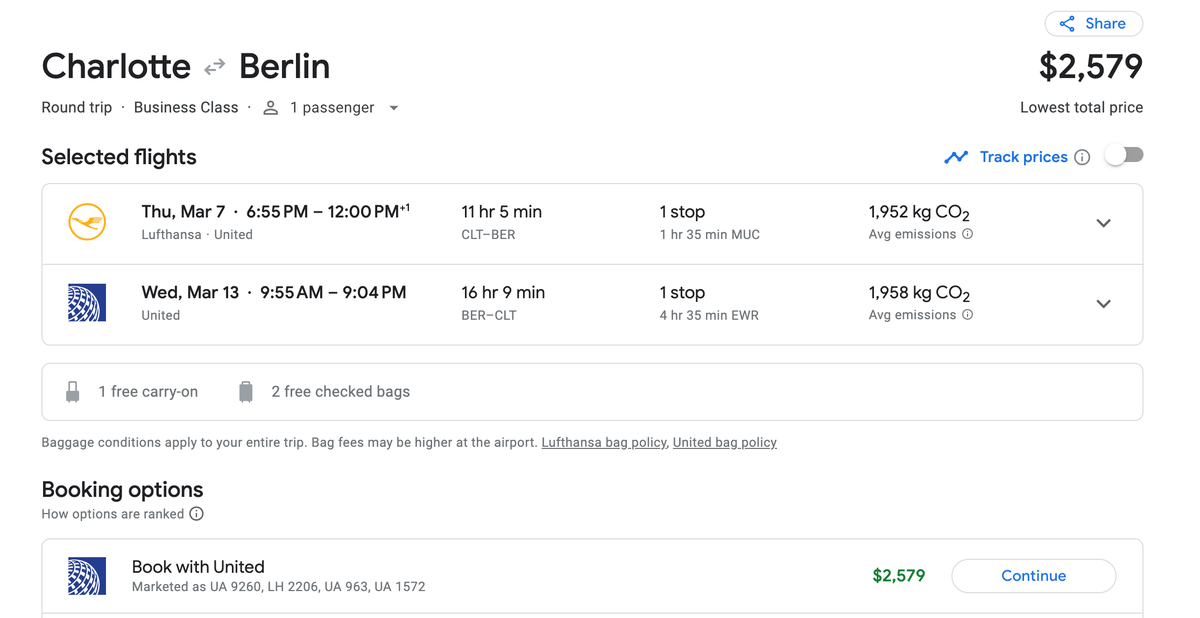Viewport: 1200px width, 618px height.
Task: Click the carry-on bag icon
Action: click(x=72, y=391)
